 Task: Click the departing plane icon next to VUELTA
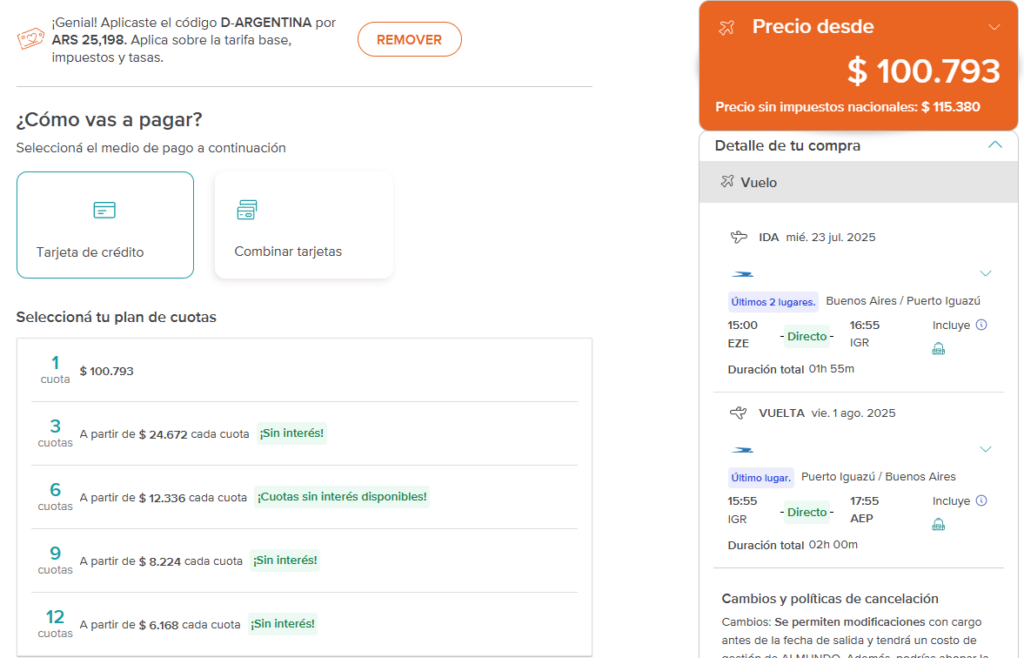click(738, 412)
